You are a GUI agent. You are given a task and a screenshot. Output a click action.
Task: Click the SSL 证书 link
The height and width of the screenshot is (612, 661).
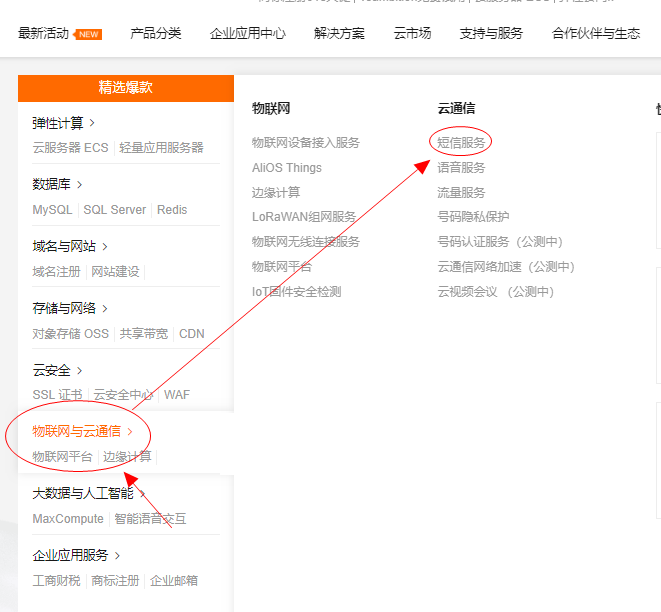[57, 395]
